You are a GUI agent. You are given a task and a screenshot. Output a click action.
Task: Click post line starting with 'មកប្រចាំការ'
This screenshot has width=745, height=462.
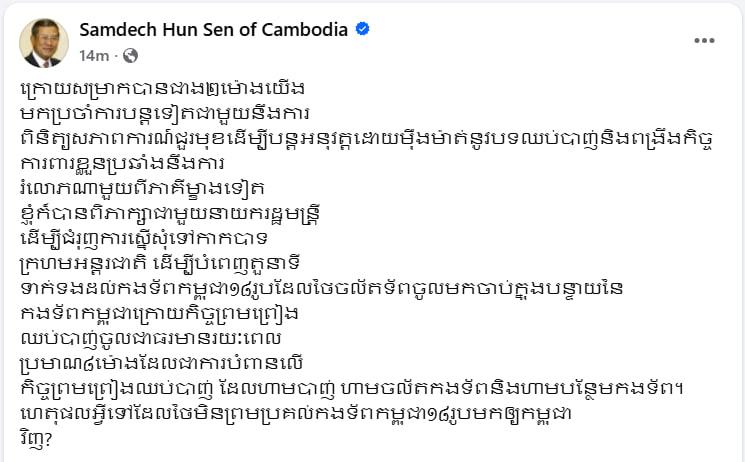tap(165, 114)
